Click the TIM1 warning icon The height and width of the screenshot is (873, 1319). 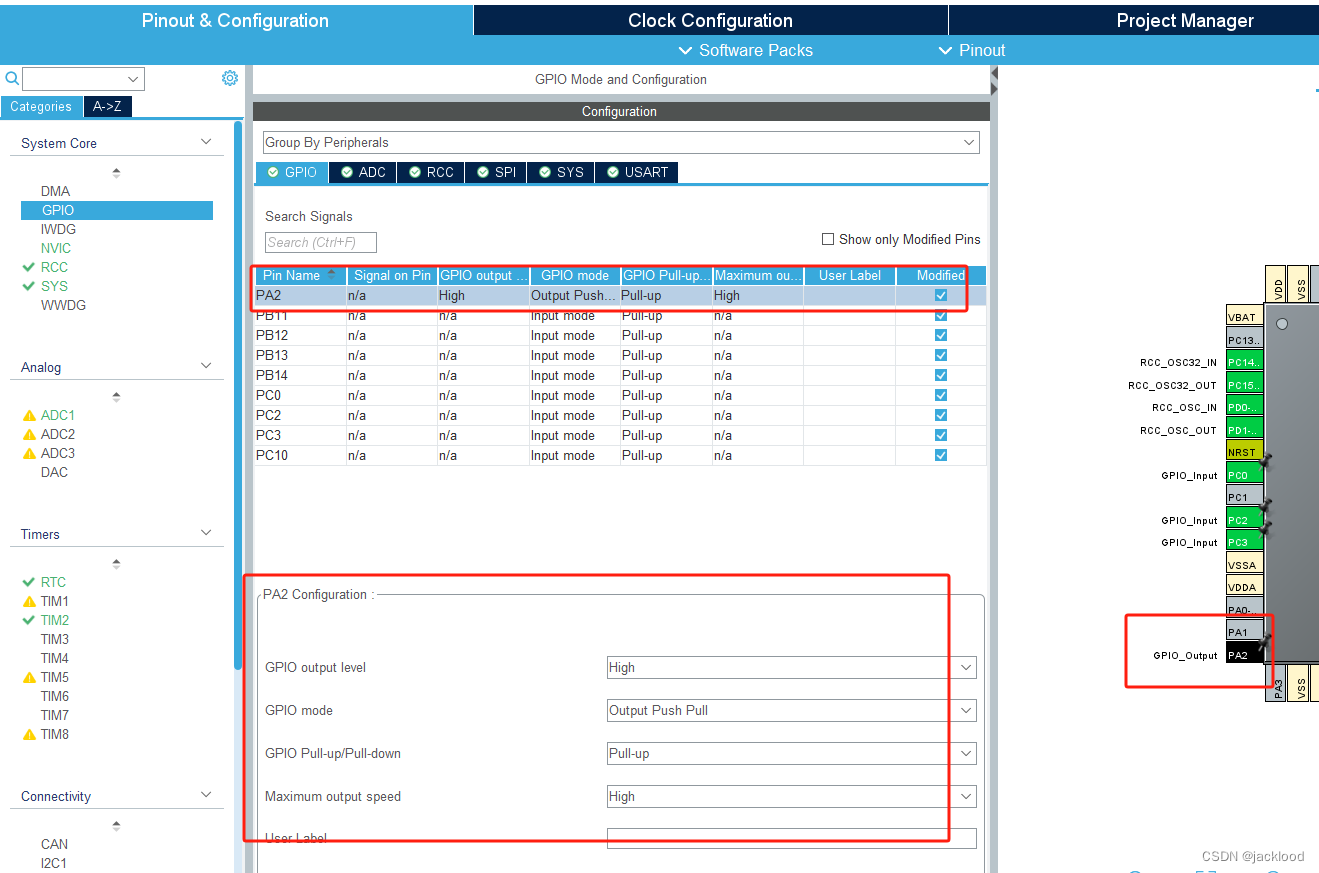click(x=29, y=601)
